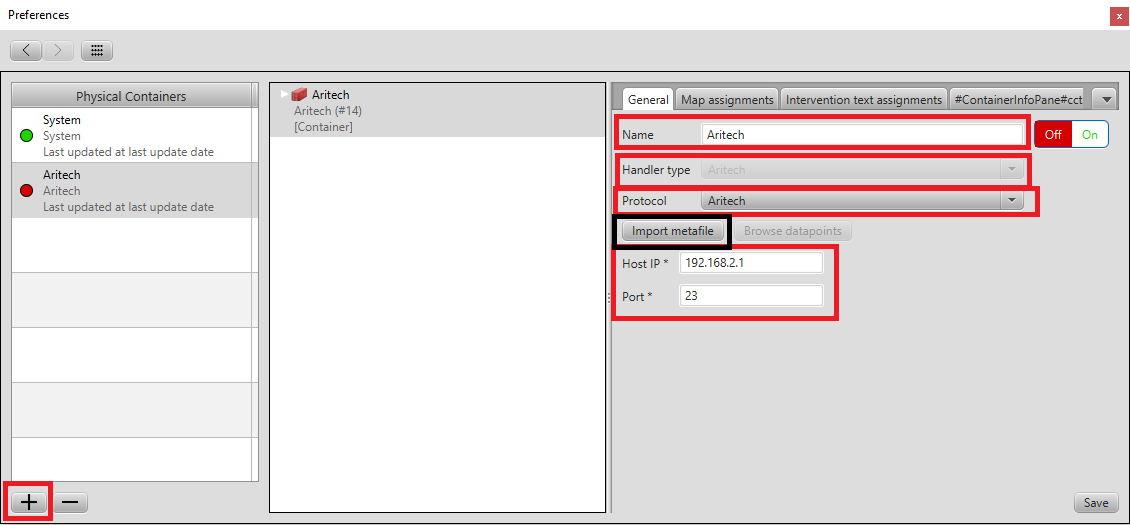
Task: Click the red Aritech container brick icon
Action: [299, 95]
